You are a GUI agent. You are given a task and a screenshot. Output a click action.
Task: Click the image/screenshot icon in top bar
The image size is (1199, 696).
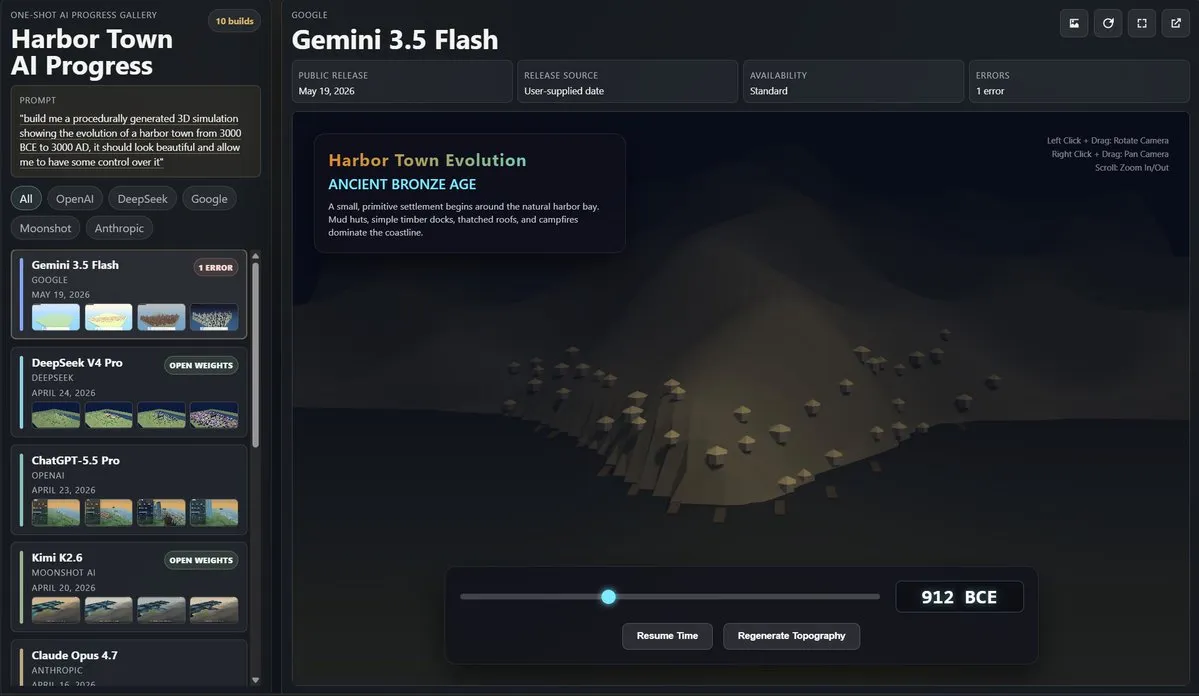point(1074,24)
